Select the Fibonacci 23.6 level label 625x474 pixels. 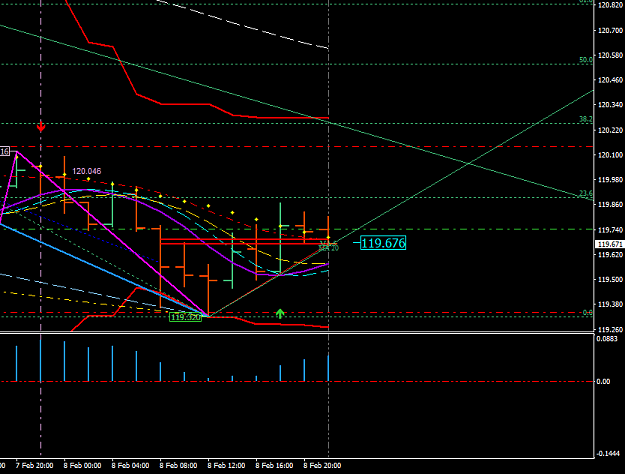[x=586, y=193]
